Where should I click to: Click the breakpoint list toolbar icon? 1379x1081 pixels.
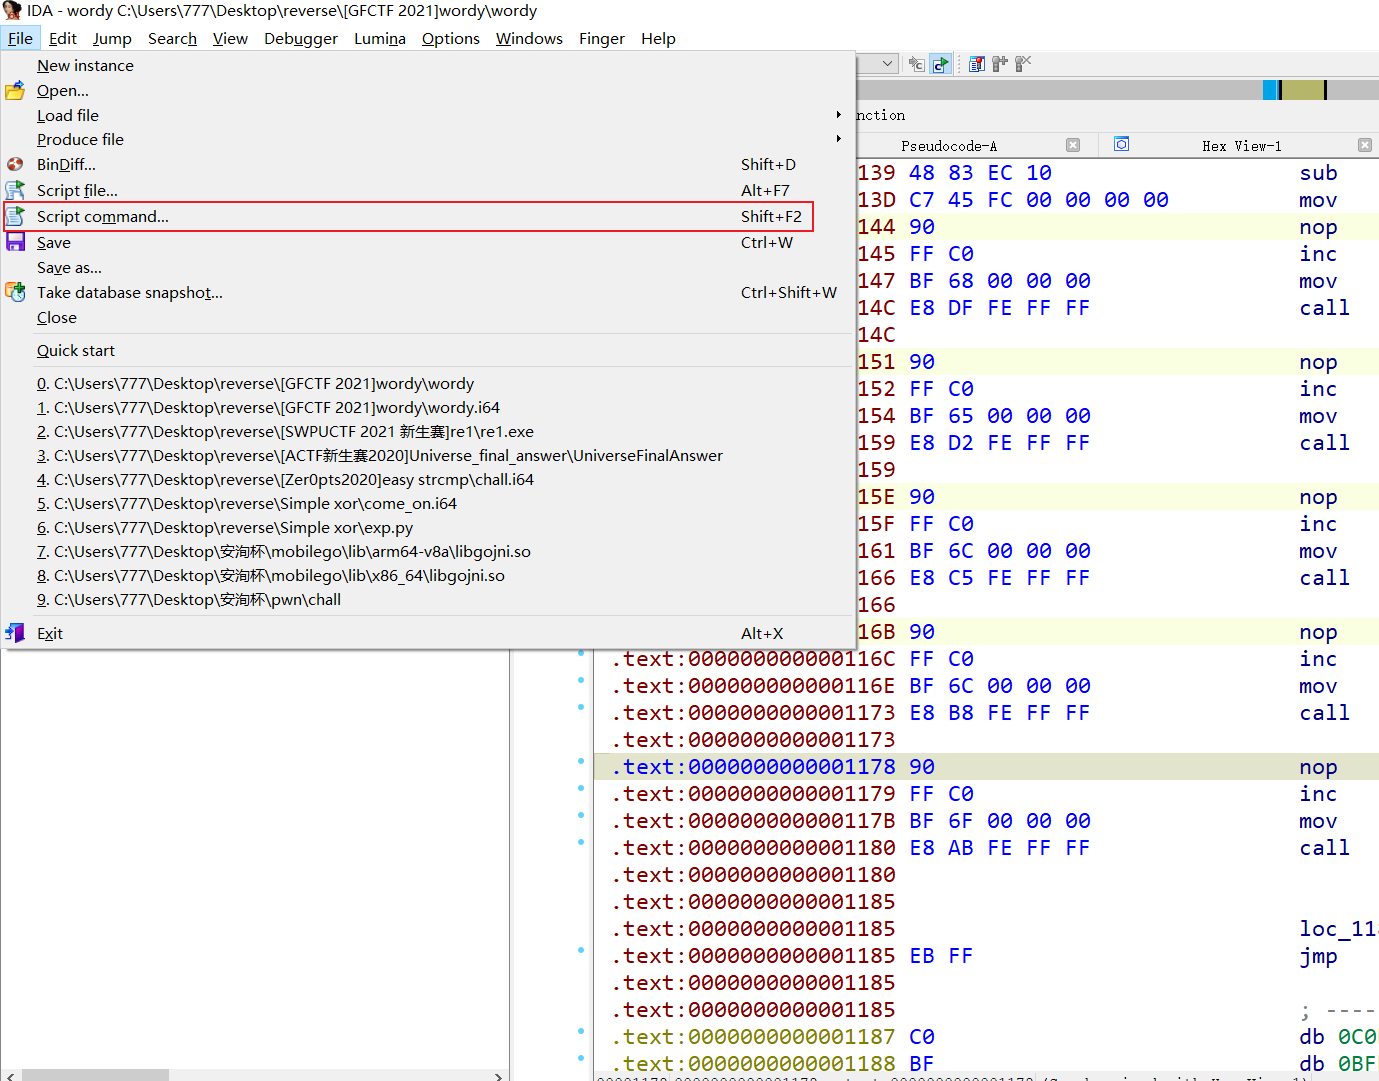977,64
